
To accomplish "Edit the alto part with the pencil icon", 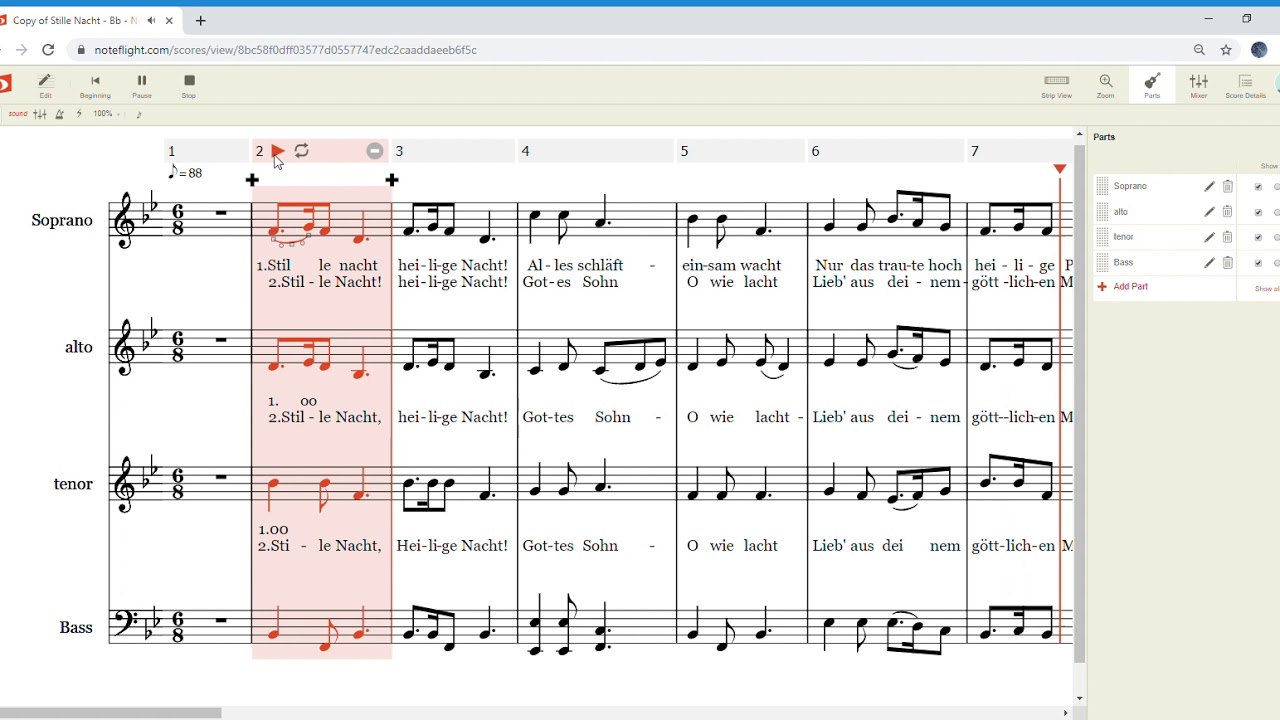I will [1209, 212].
